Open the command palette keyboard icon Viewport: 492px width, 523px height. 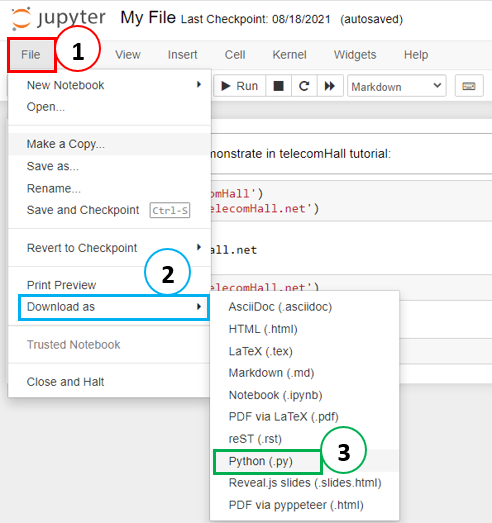[x=469, y=86]
